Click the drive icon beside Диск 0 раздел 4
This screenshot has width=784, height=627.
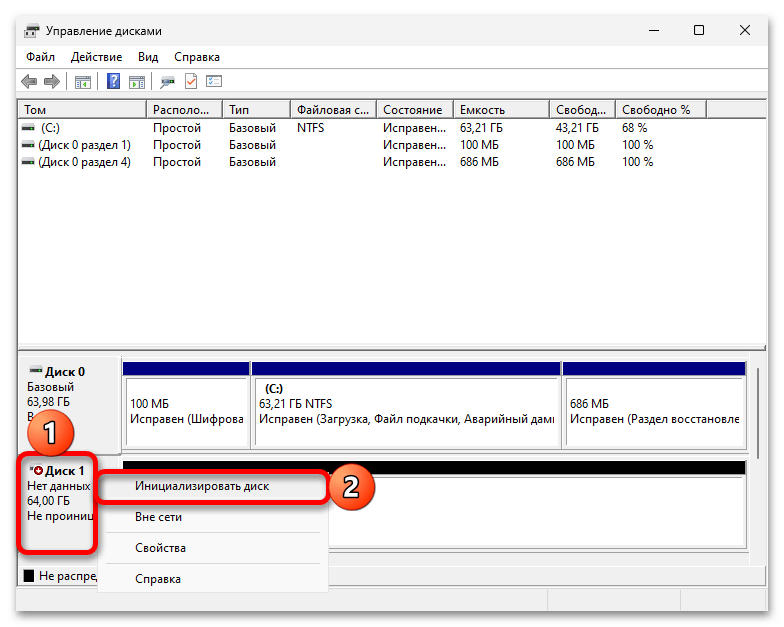pyautogui.click(x=28, y=162)
